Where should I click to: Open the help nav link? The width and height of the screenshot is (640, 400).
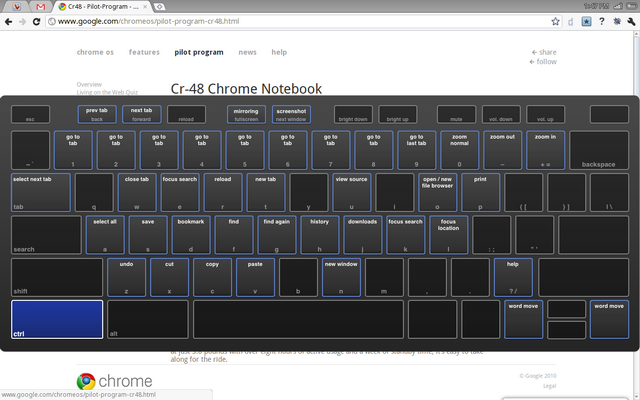279,52
